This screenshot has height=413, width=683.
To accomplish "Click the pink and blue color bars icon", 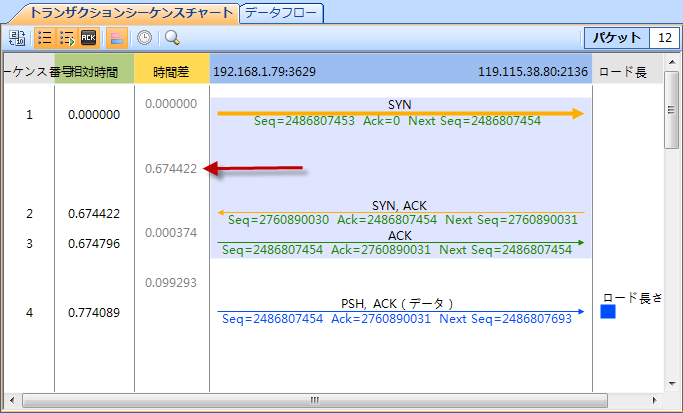I will click(x=117, y=38).
